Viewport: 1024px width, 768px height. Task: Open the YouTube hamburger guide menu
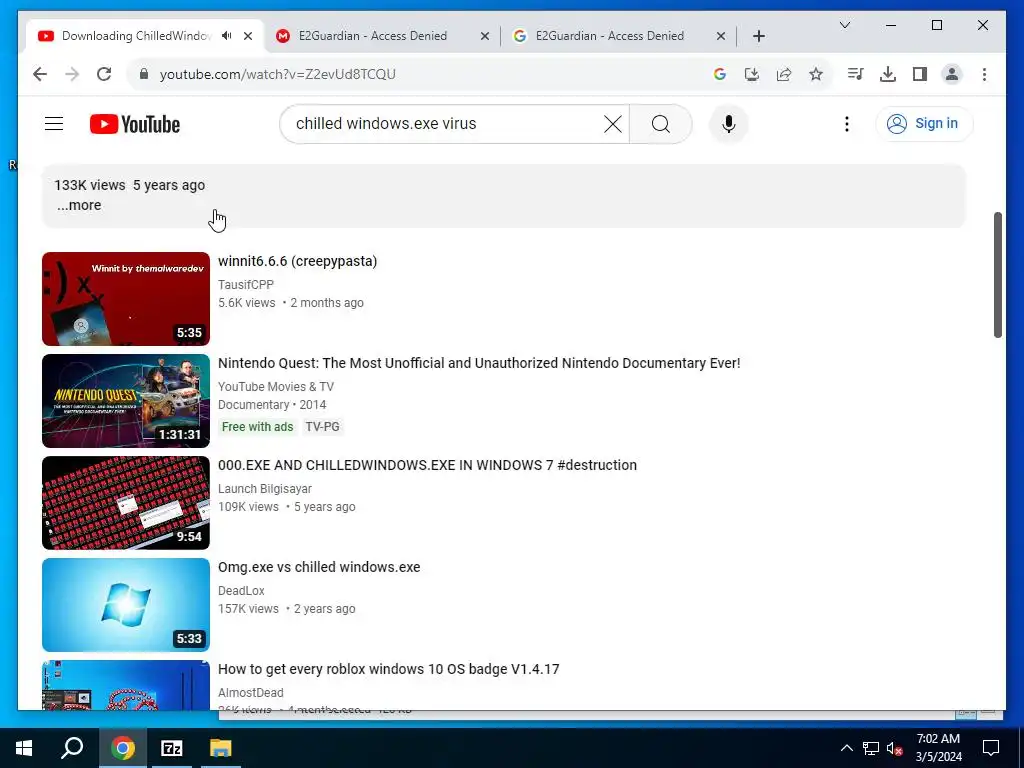point(54,123)
